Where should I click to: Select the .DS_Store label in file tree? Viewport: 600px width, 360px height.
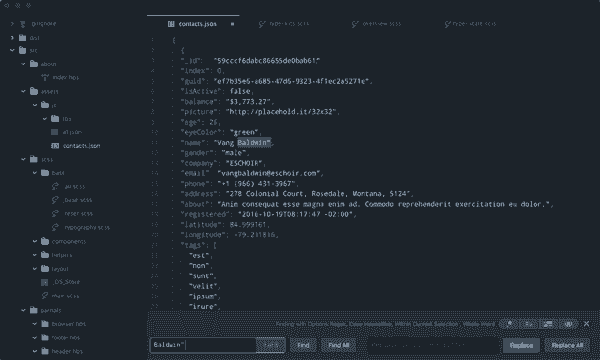click(x=67, y=282)
